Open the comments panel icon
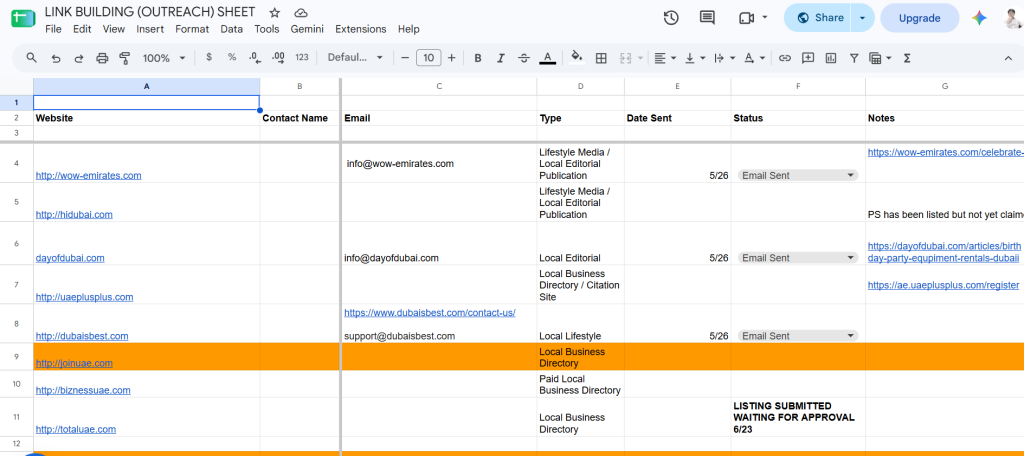Image resolution: width=1024 pixels, height=456 pixels. tap(707, 18)
